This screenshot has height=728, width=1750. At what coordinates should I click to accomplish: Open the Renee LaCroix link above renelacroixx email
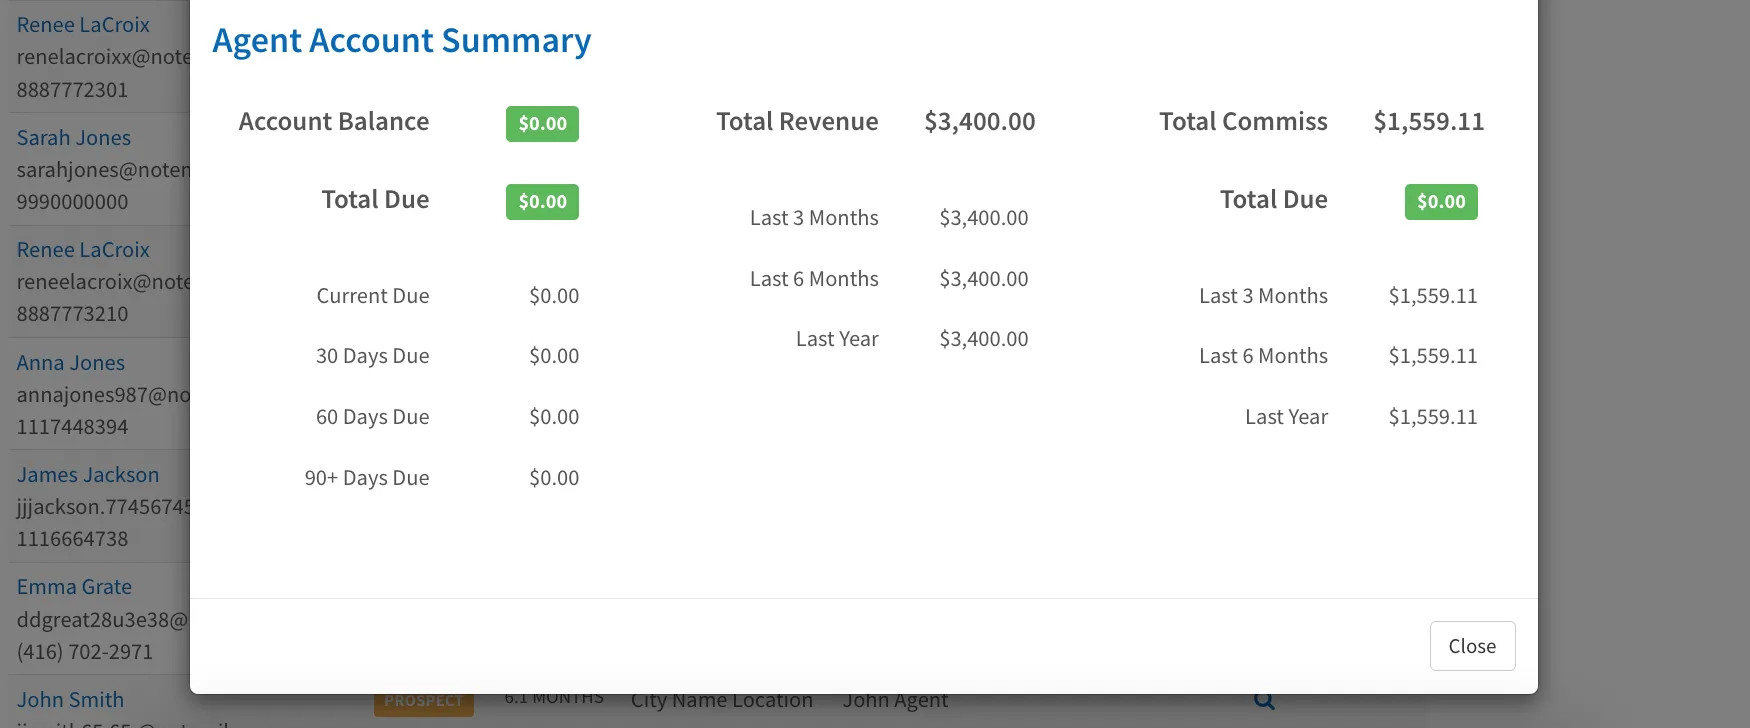point(83,25)
